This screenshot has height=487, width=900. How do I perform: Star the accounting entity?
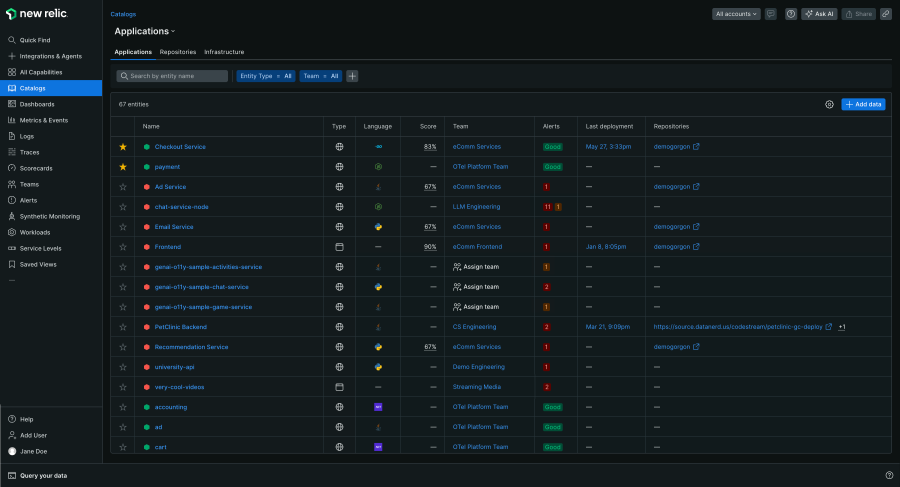coord(123,407)
